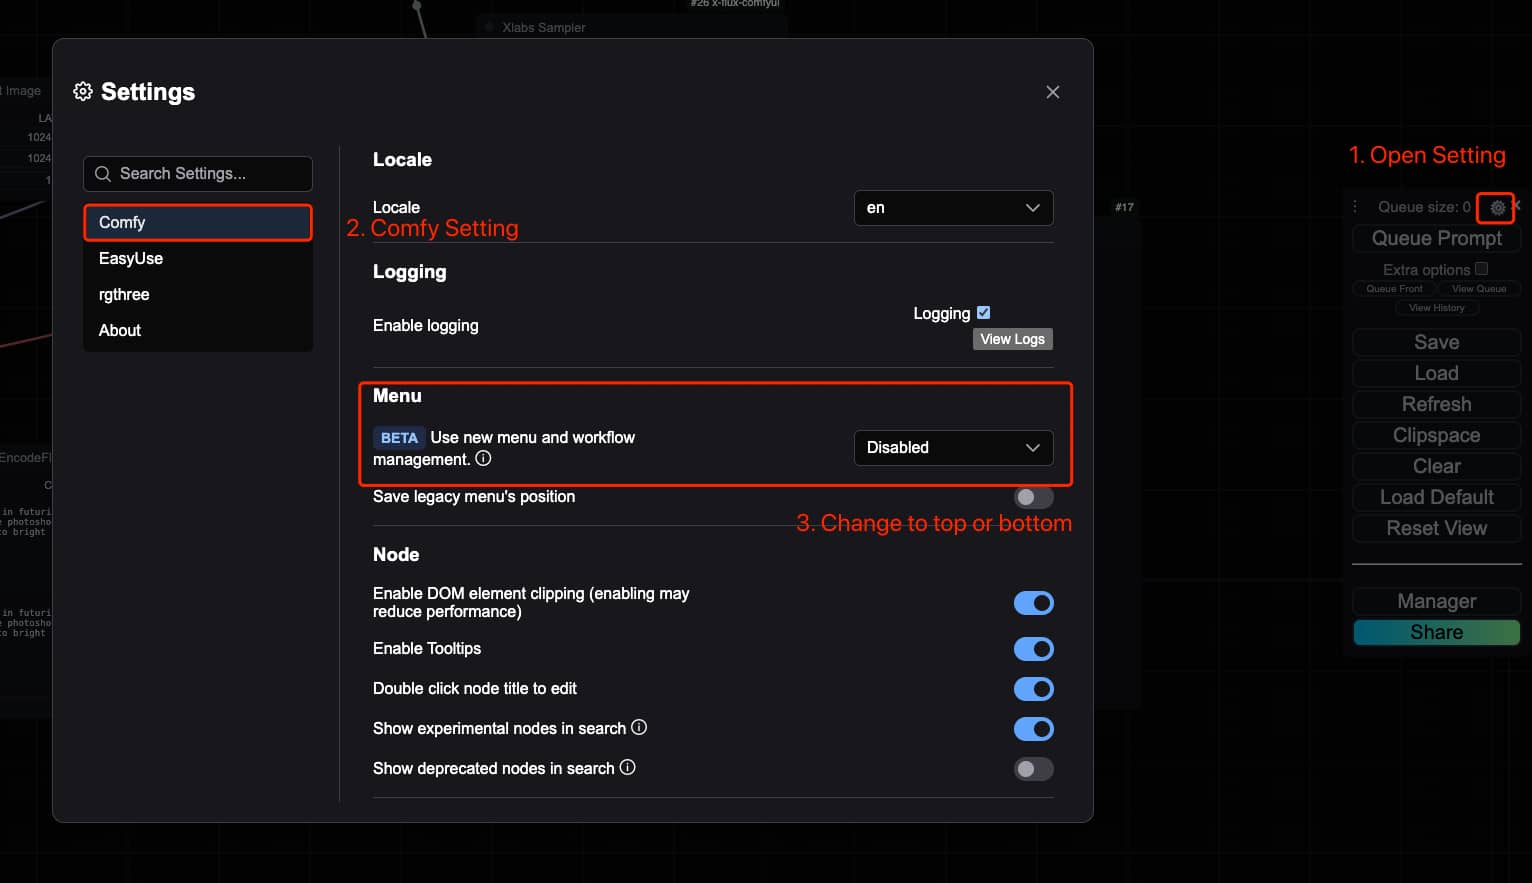The width and height of the screenshot is (1532, 883).
Task: Click the green Share button
Action: tap(1436, 632)
